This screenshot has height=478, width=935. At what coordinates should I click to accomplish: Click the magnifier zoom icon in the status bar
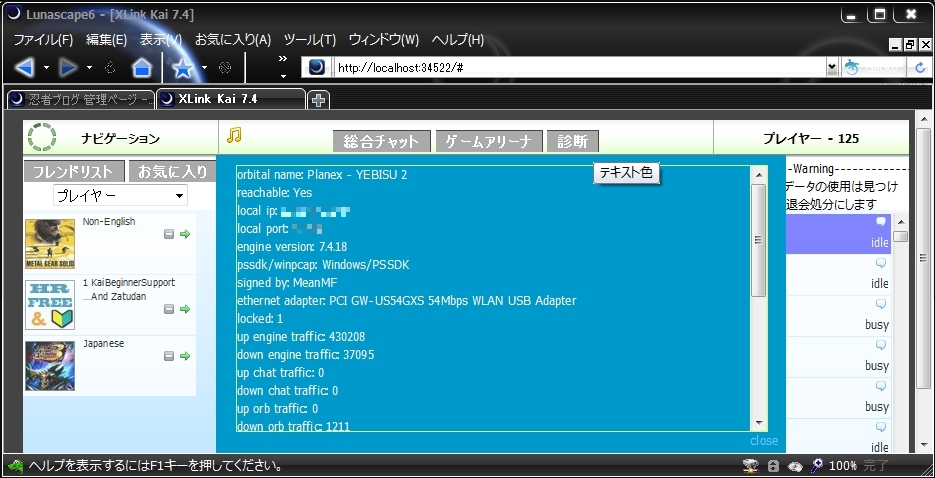coord(818,465)
